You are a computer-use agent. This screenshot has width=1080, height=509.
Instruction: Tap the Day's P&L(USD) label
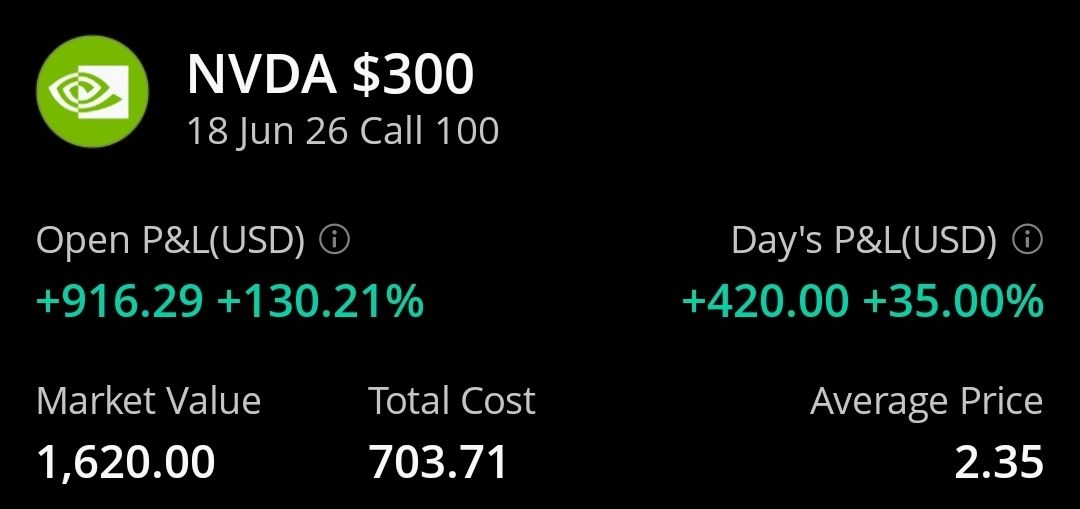pyautogui.click(x=864, y=241)
